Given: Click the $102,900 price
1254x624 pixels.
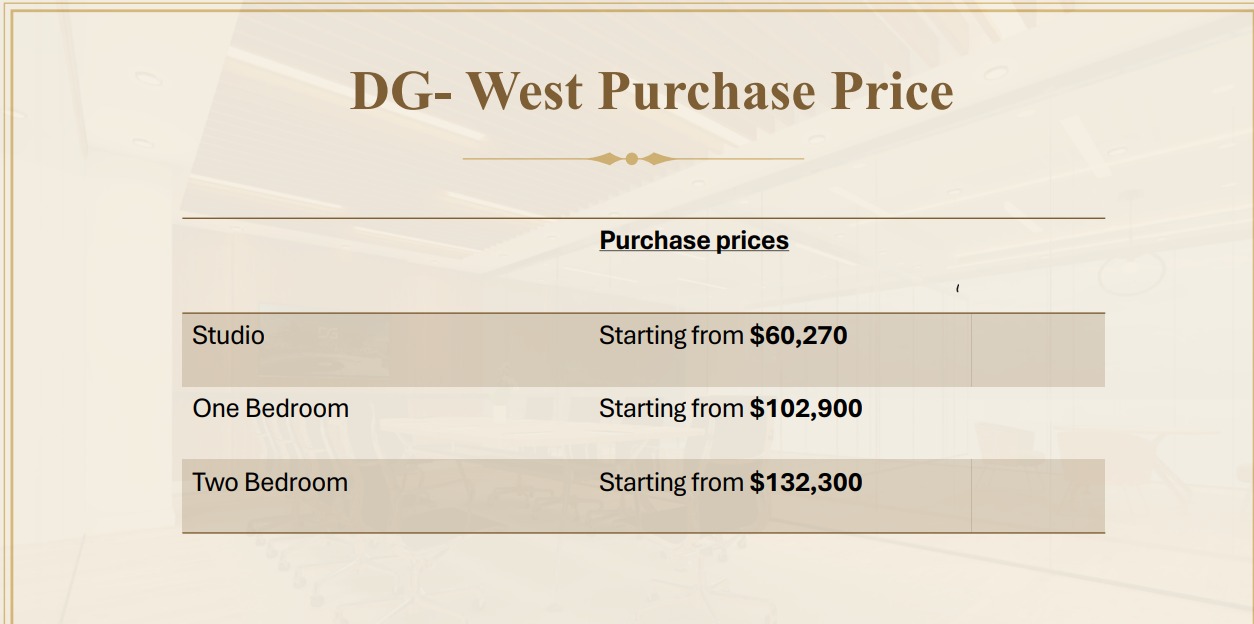Looking at the screenshot, I should 806,409.
